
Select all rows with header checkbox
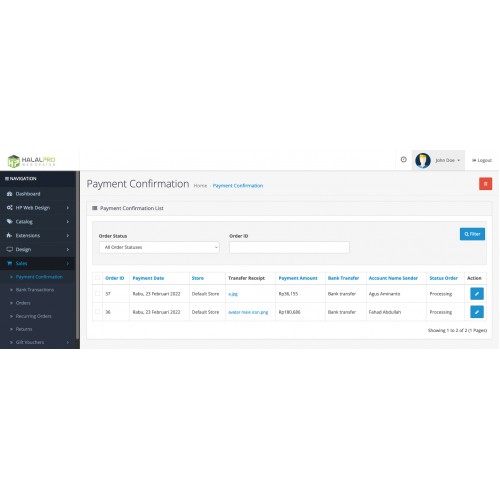(97, 278)
